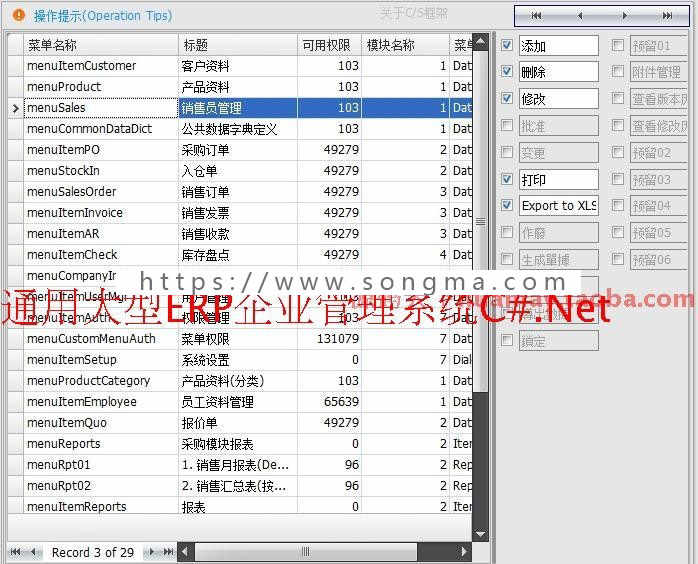
Task: Toggle the 作废 checkbox
Action: click(507, 232)
